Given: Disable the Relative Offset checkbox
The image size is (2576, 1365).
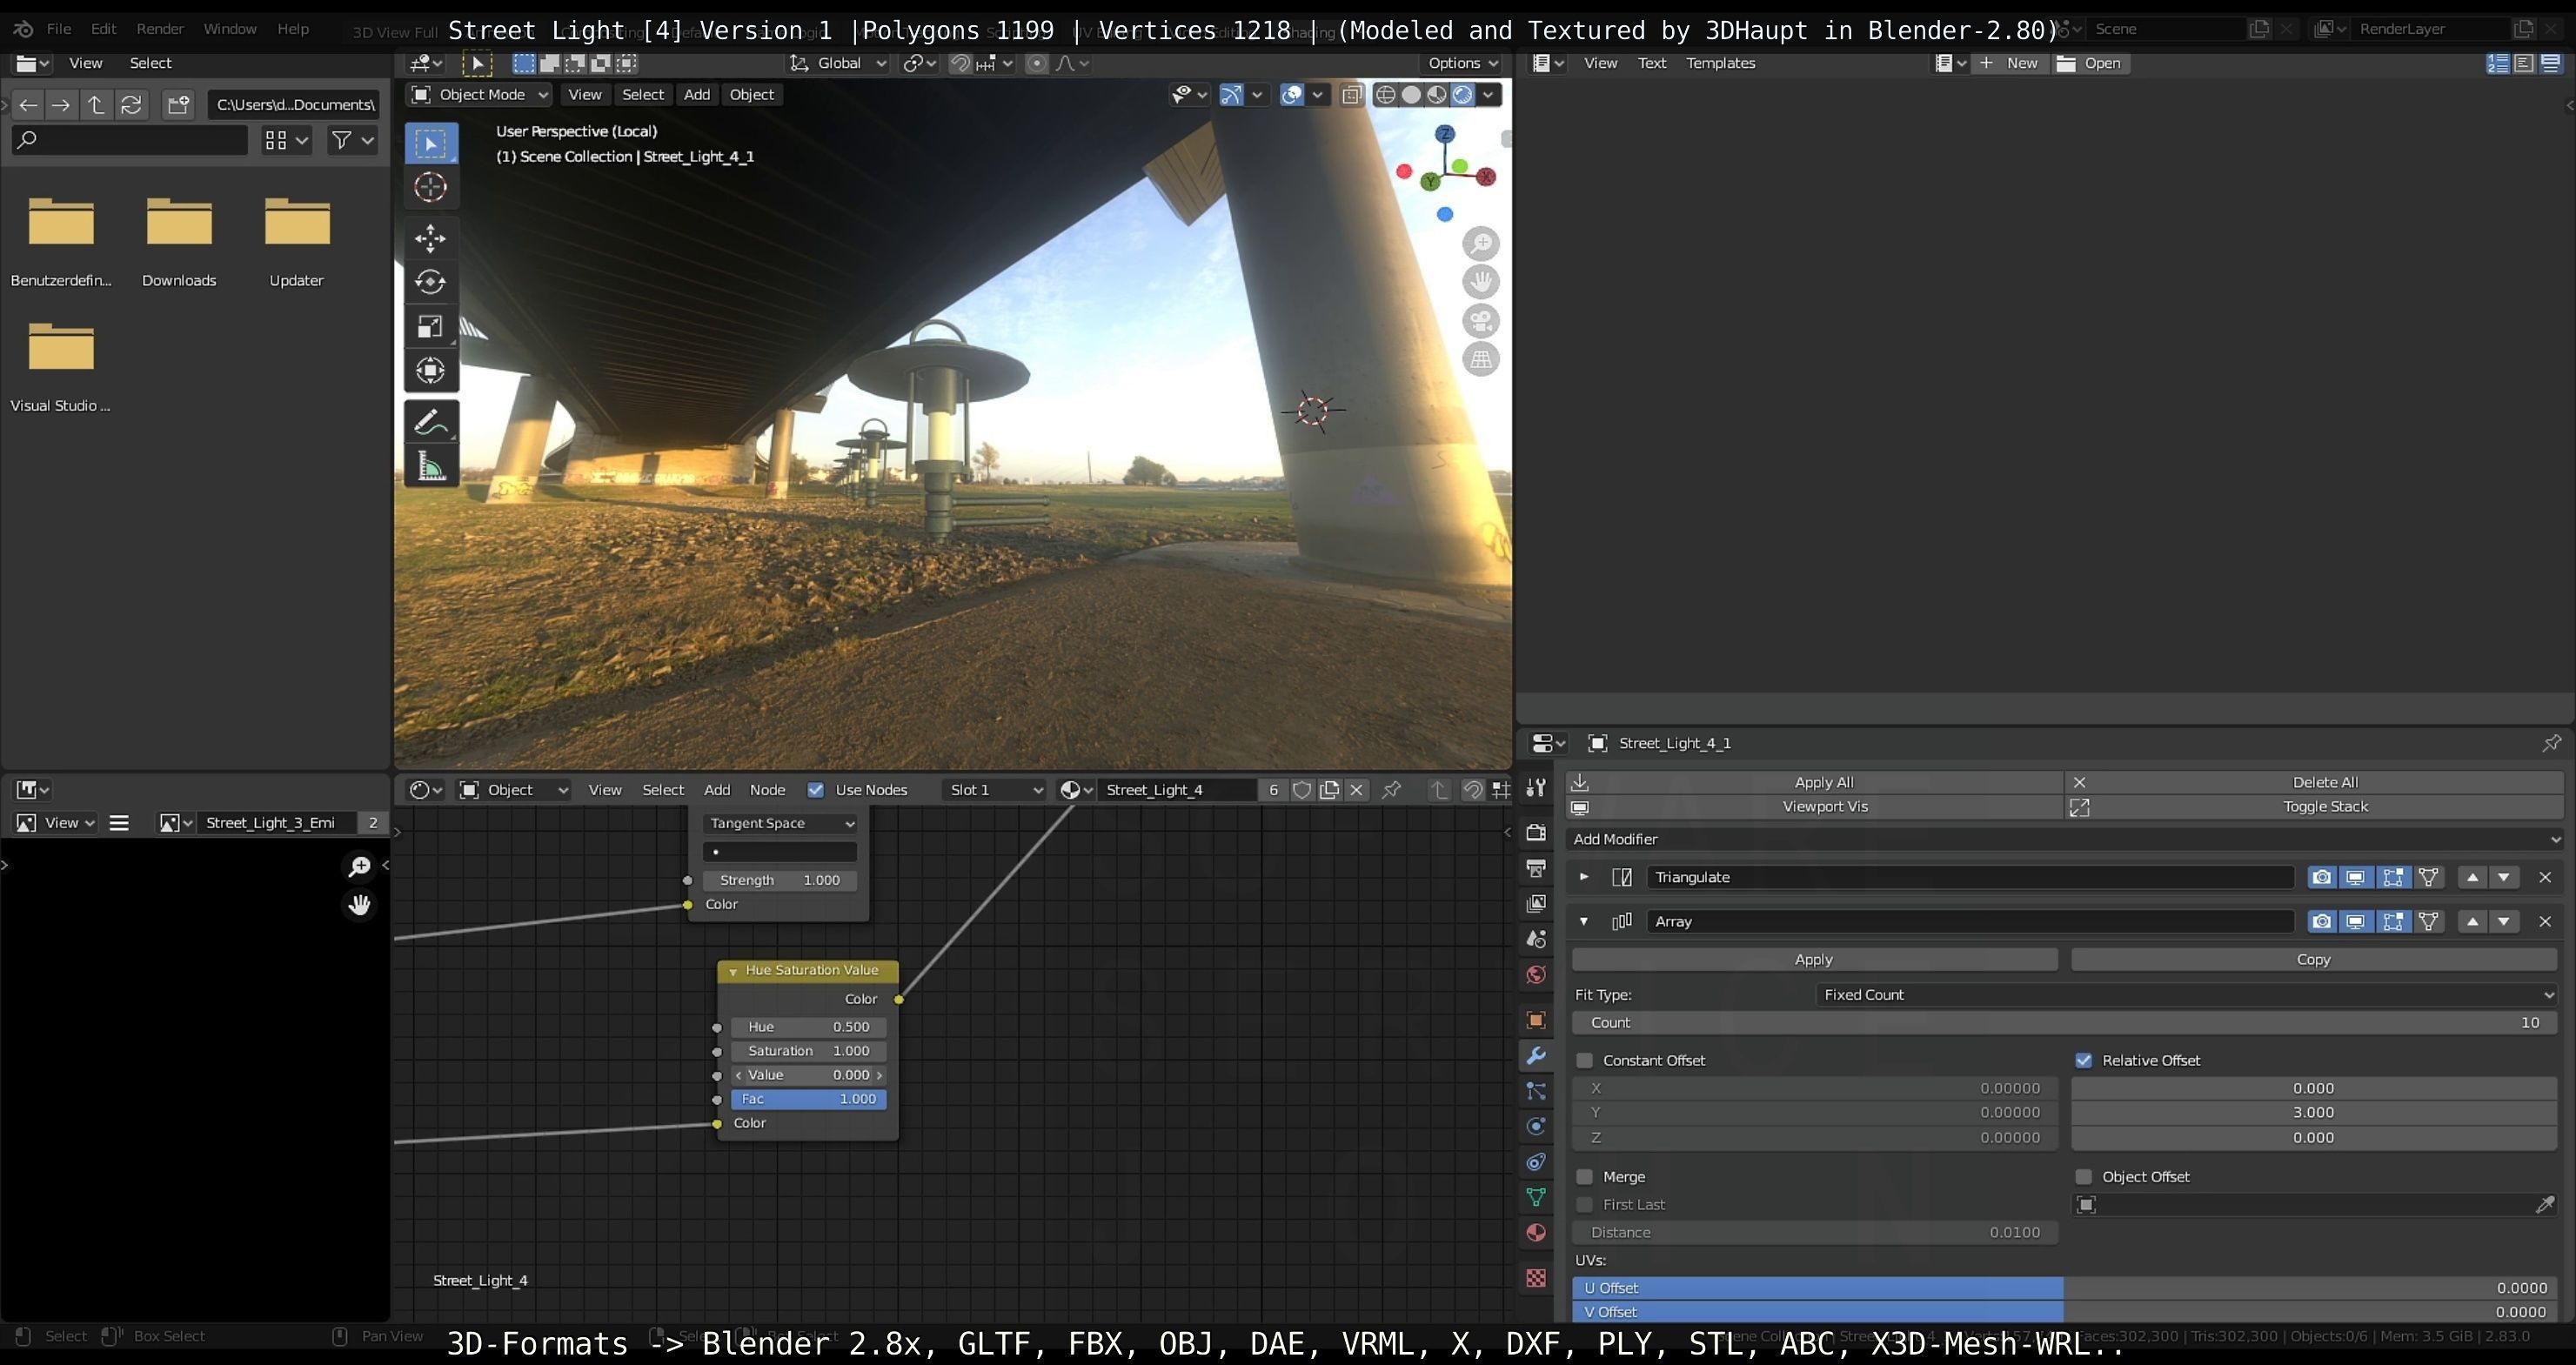Looking at the screenshot, I should coord(2084,1060).
